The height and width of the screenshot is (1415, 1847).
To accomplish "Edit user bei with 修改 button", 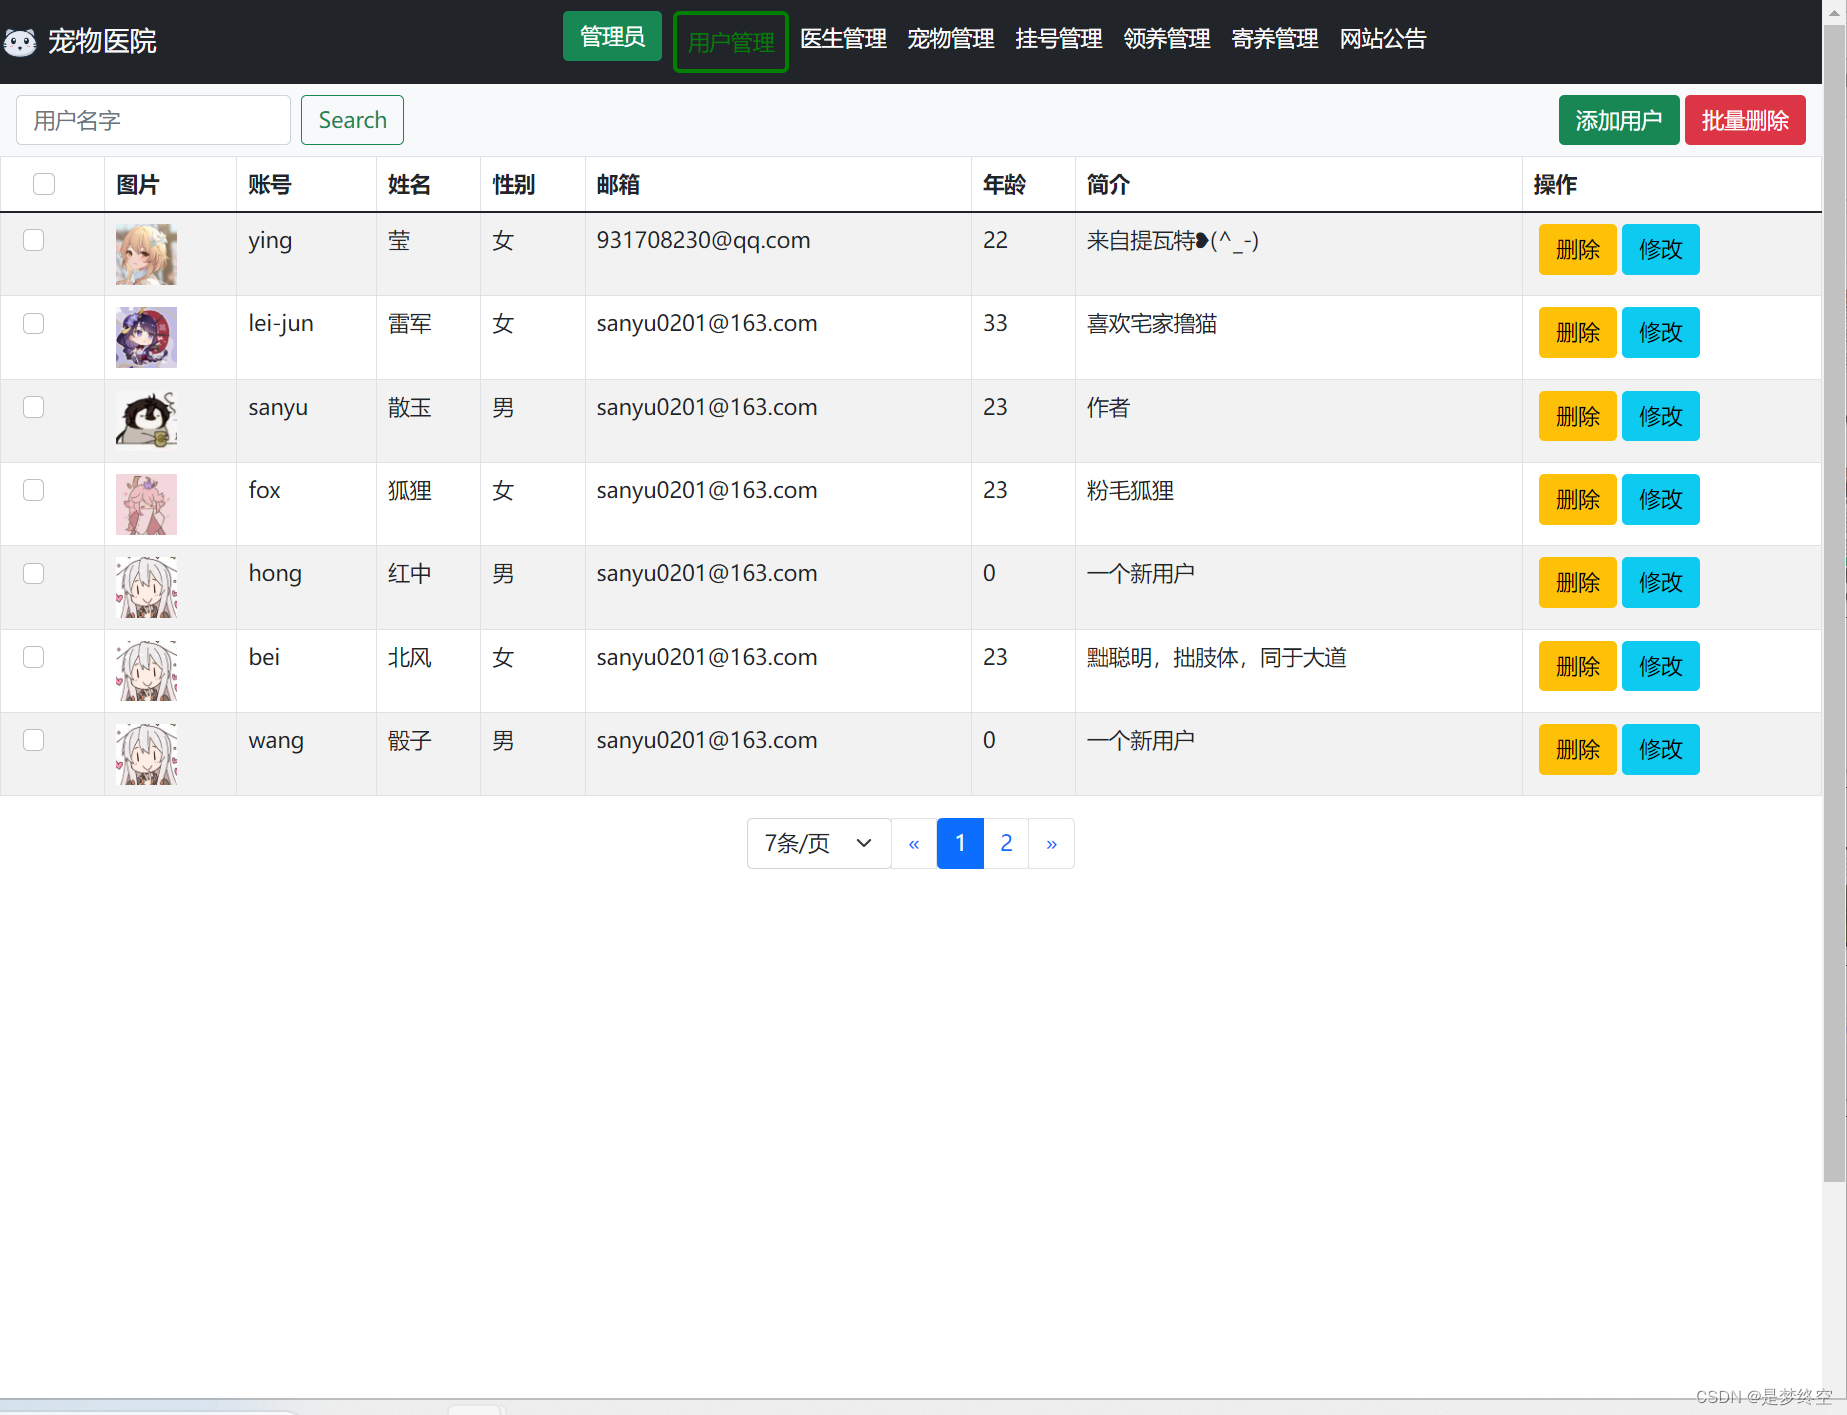I will coord(1661,666).
